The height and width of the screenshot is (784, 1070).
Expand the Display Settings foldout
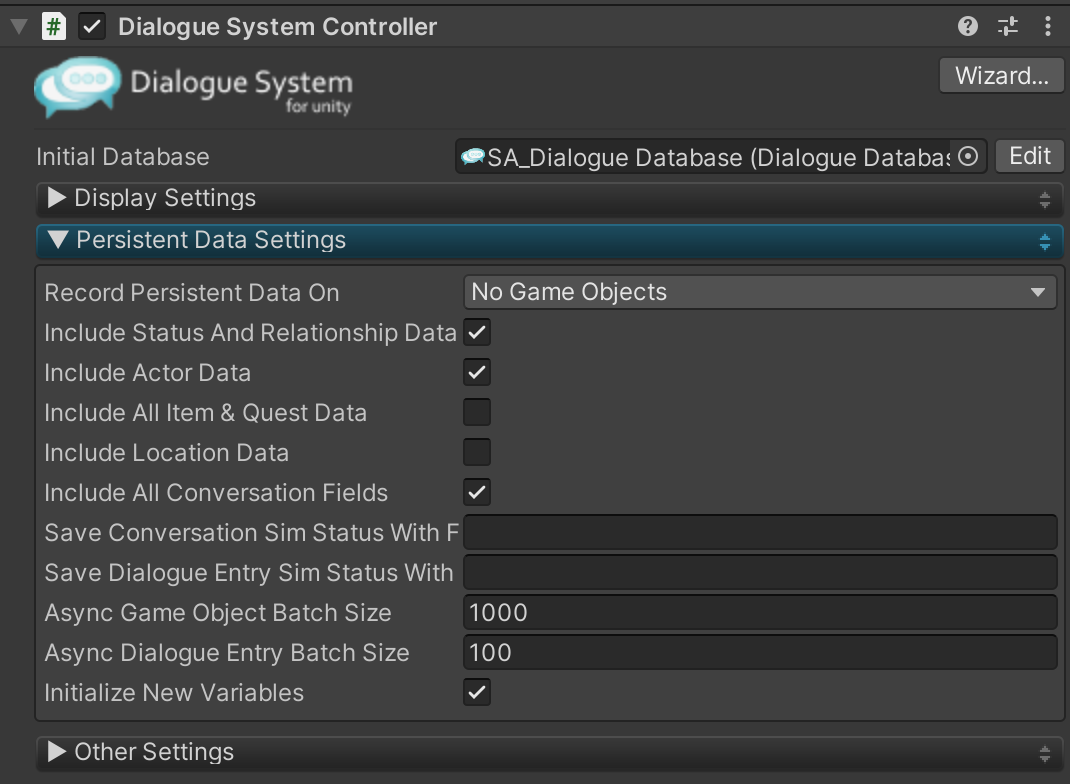pyautogui.click(x=57, y=198)
